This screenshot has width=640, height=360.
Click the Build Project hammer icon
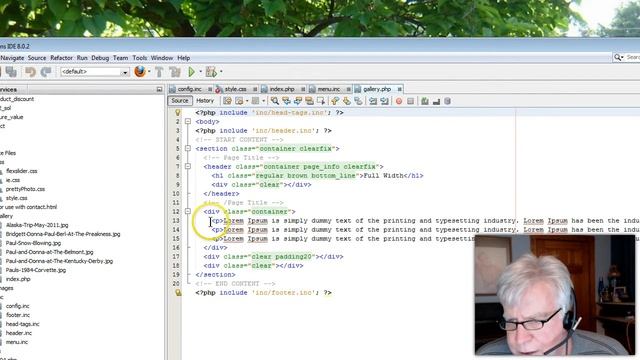[x=159, y=72]
